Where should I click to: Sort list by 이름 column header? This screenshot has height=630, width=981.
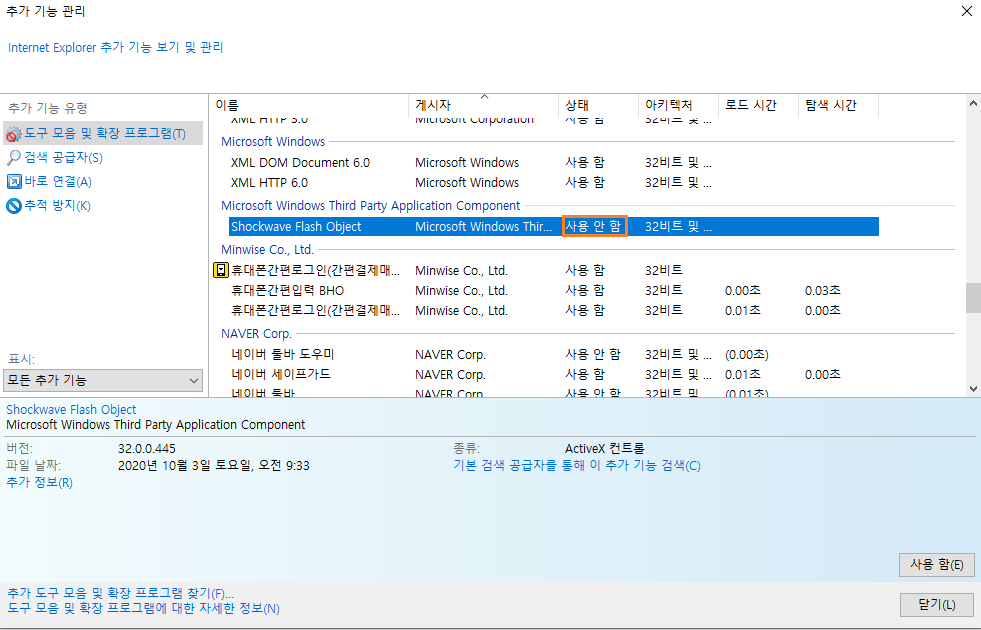[308, 105]
